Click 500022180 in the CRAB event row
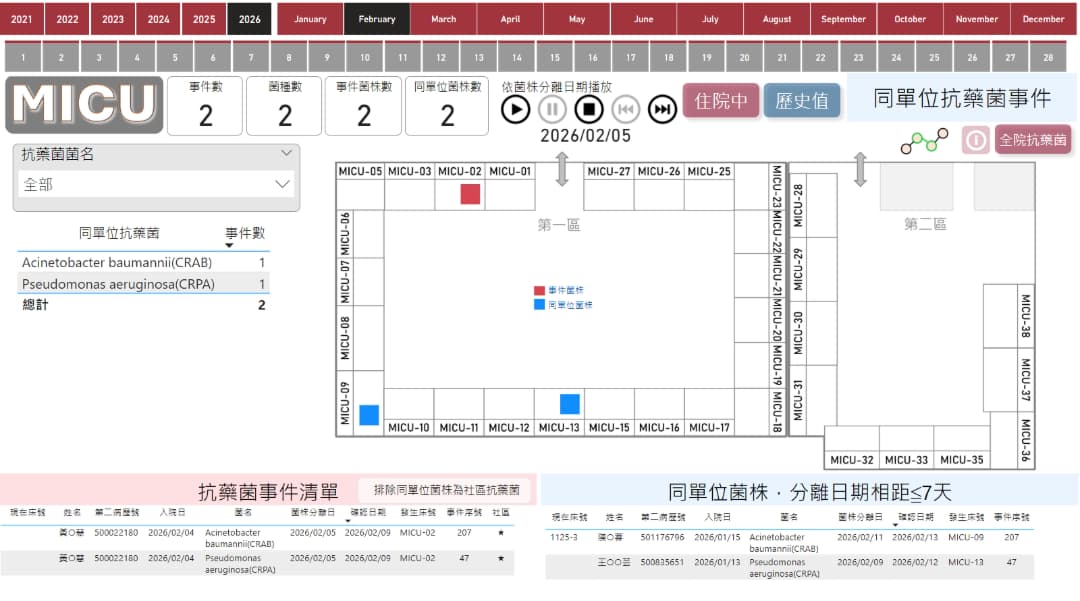 point(116,533)
